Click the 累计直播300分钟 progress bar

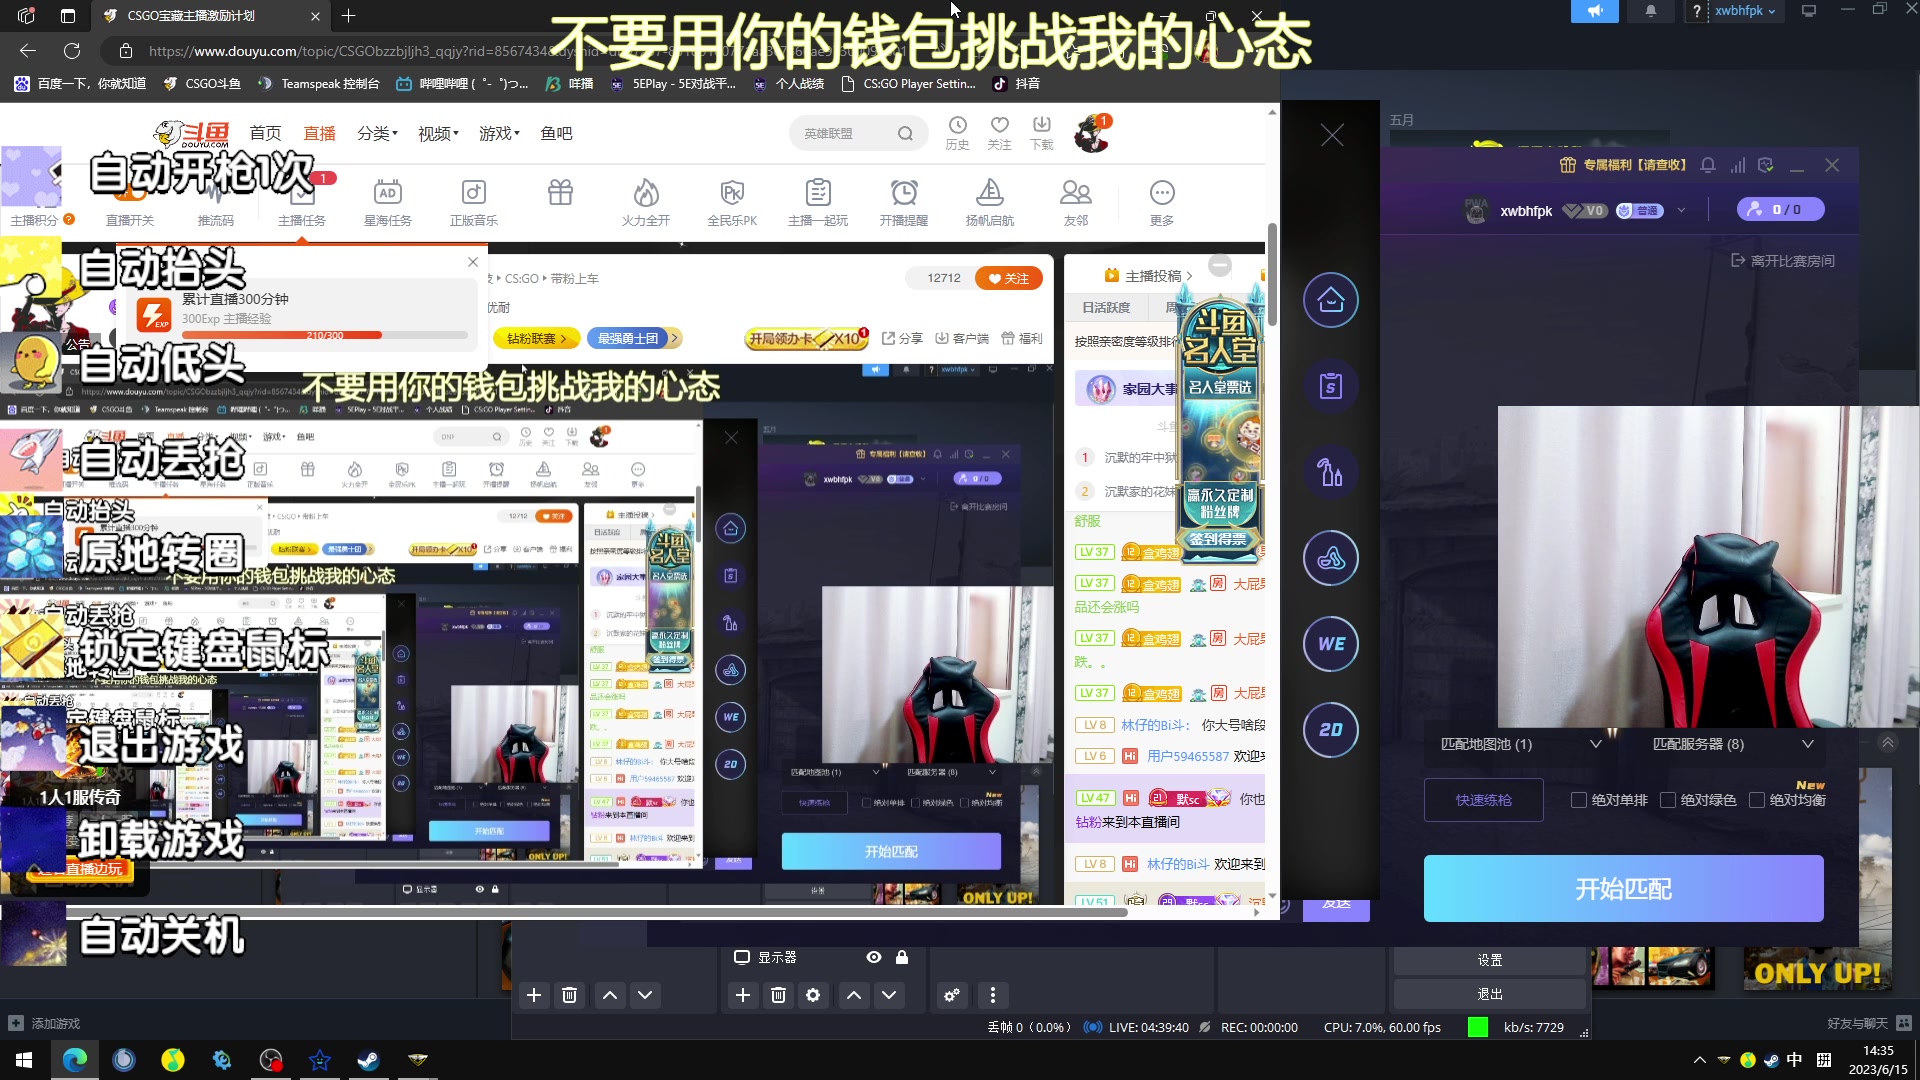coord(324,335)
